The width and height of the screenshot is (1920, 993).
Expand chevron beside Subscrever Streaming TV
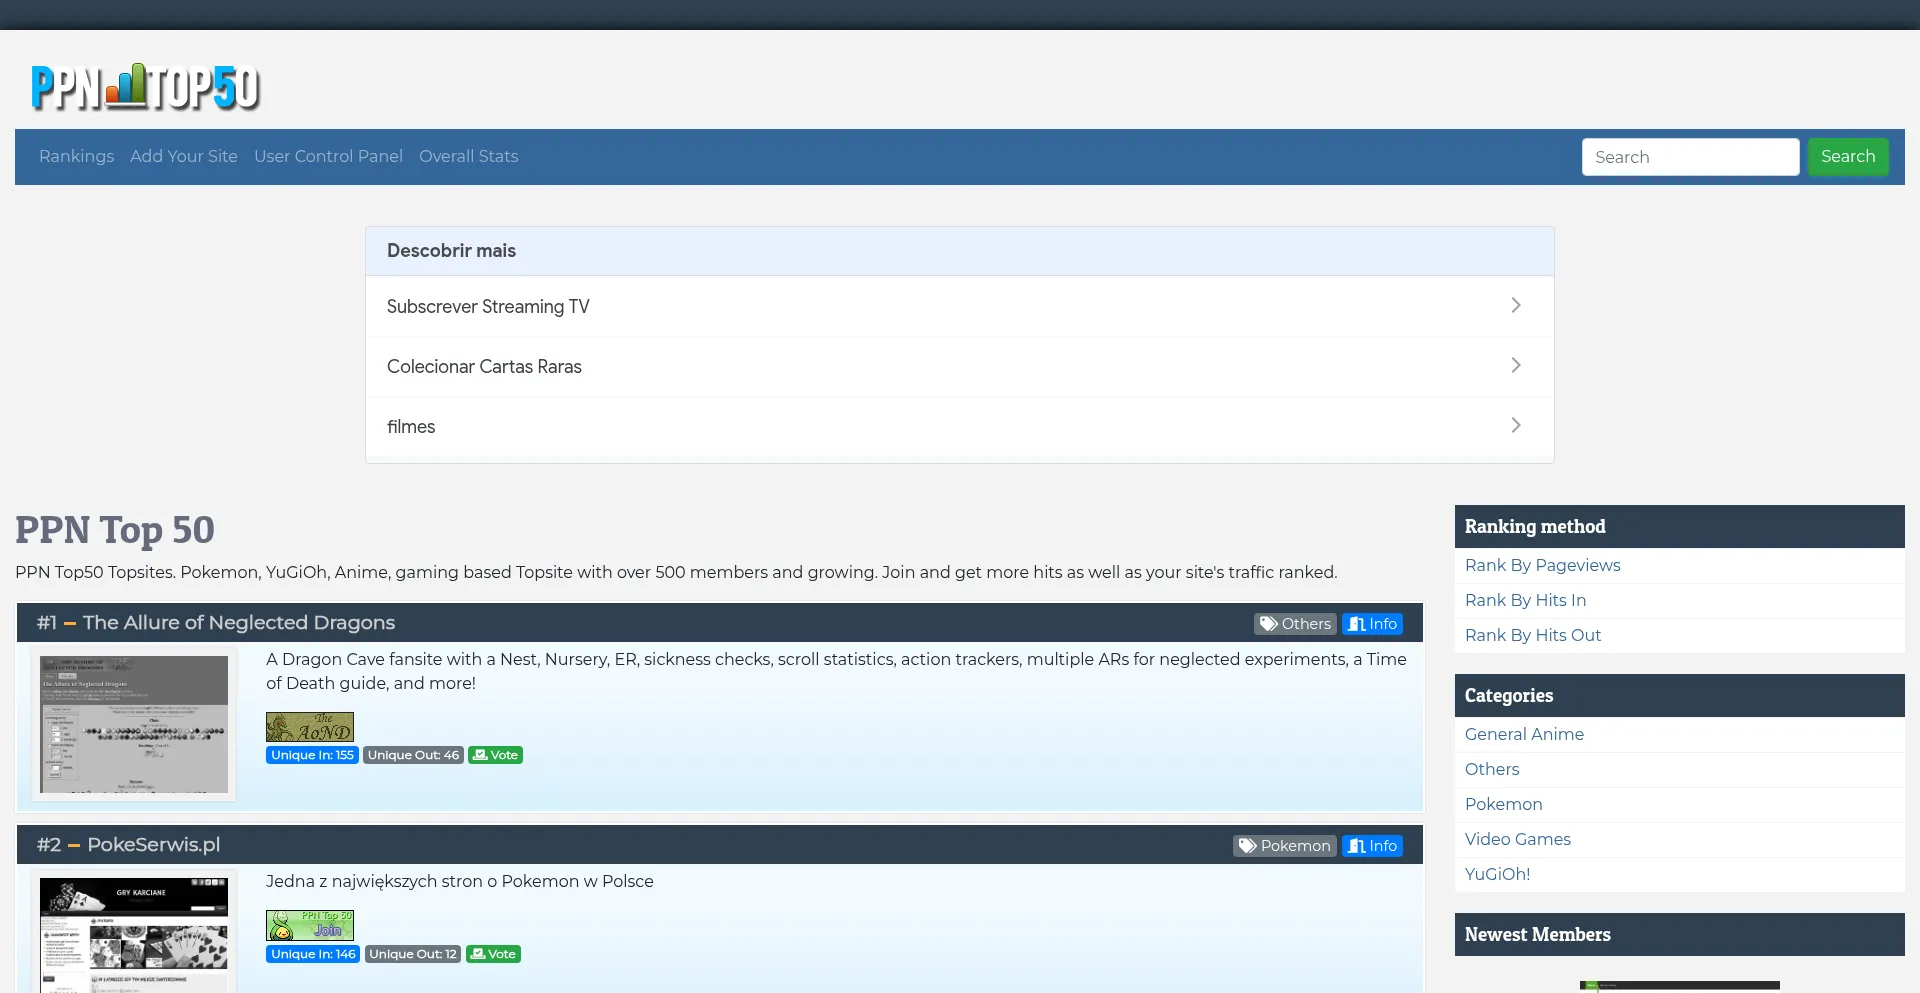pyautogui.click(x=1516, y=305)
